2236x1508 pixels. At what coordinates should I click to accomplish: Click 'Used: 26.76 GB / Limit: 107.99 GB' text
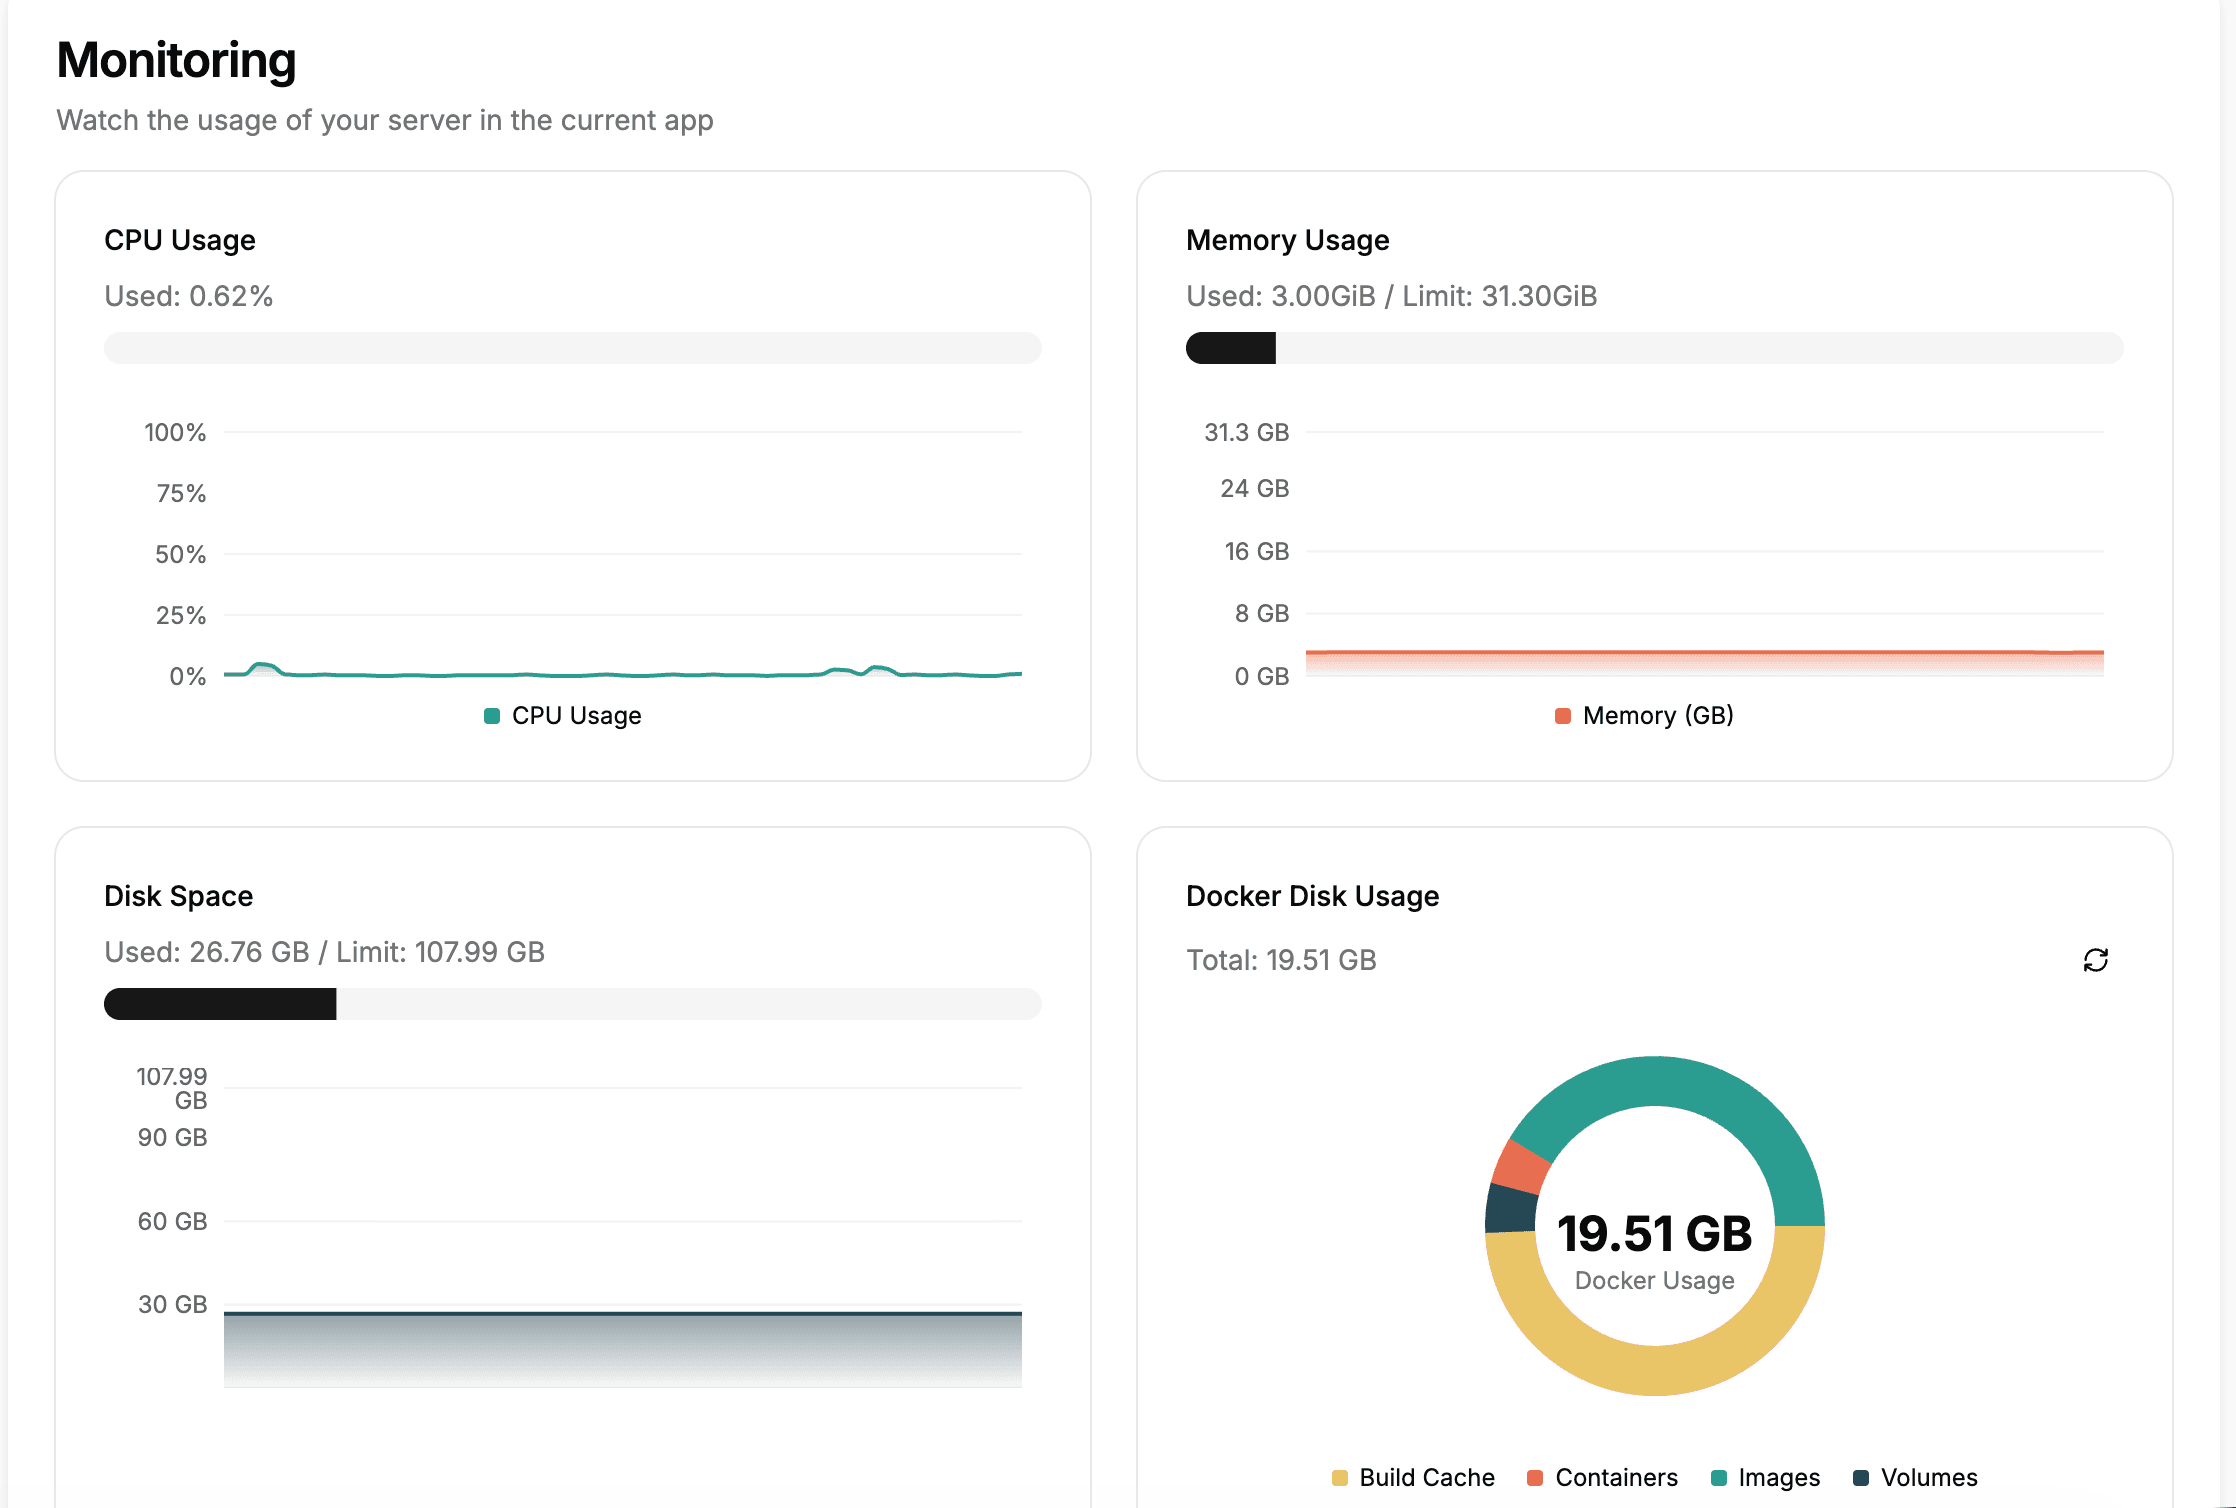point(324,952)
